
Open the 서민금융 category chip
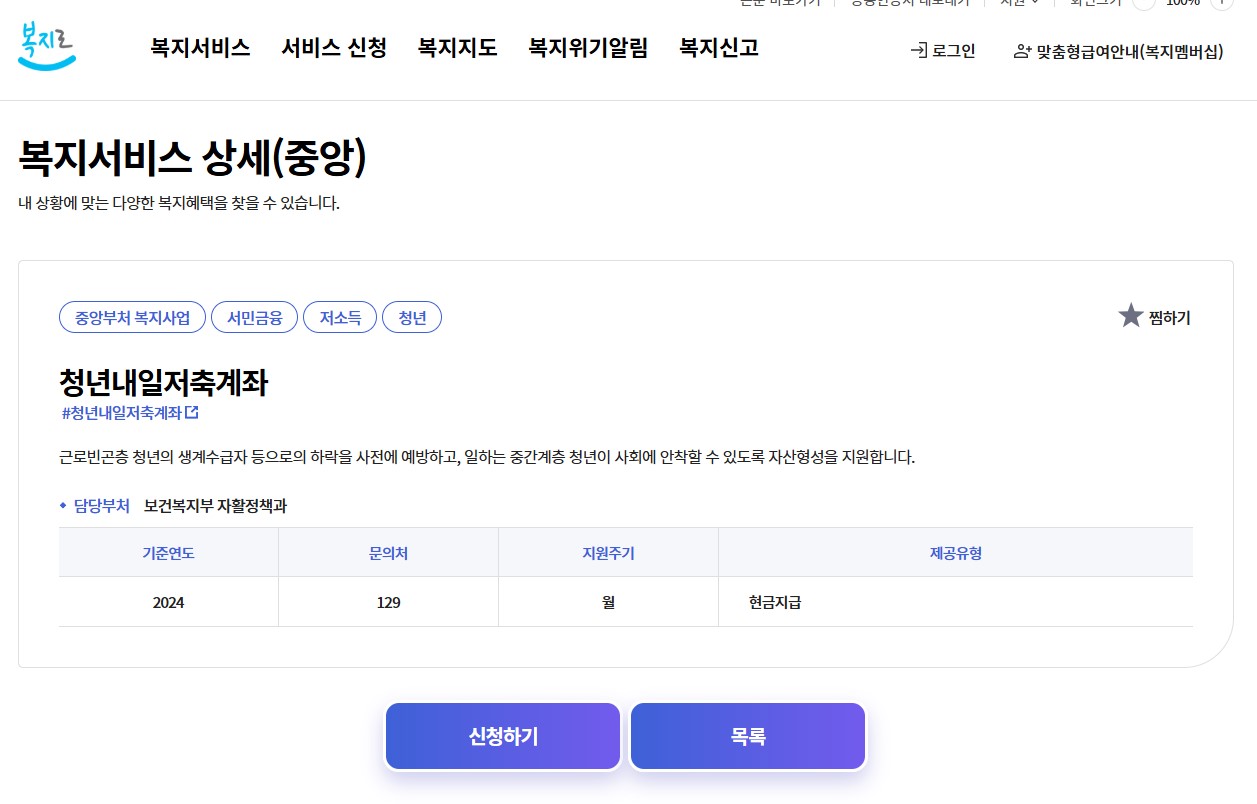click(x=254, y=316)
